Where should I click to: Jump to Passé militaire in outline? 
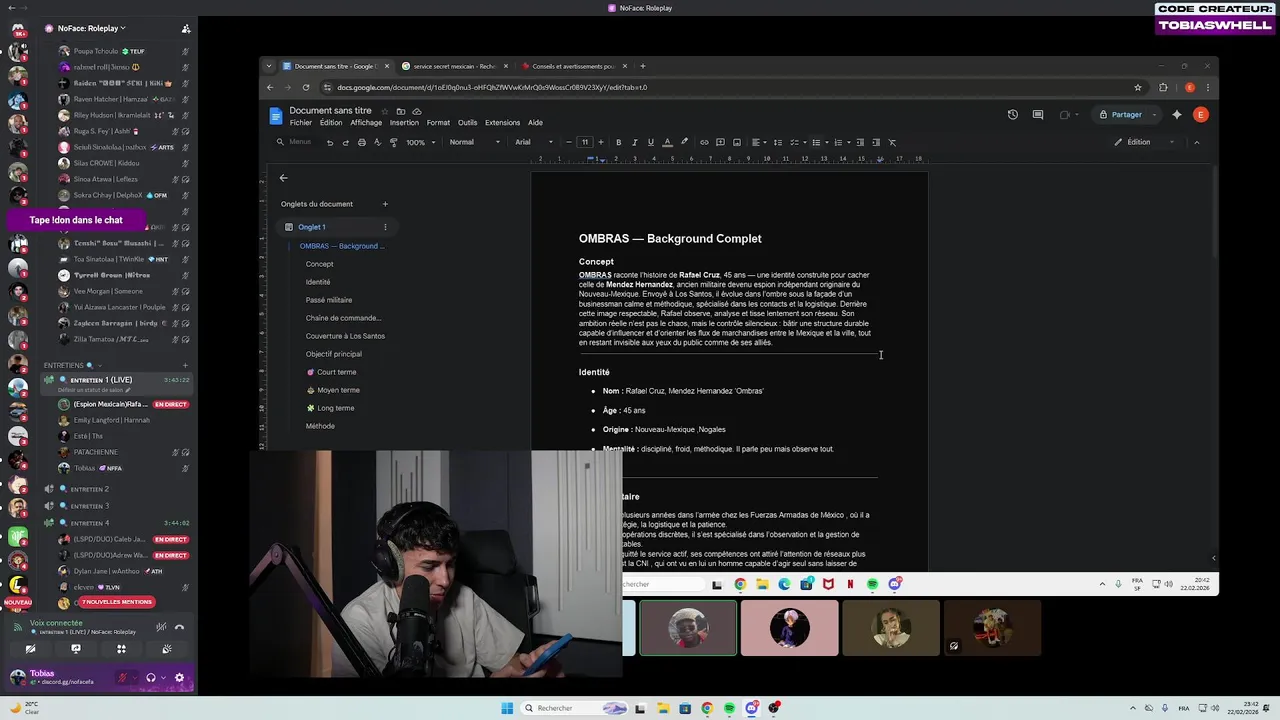329,300
